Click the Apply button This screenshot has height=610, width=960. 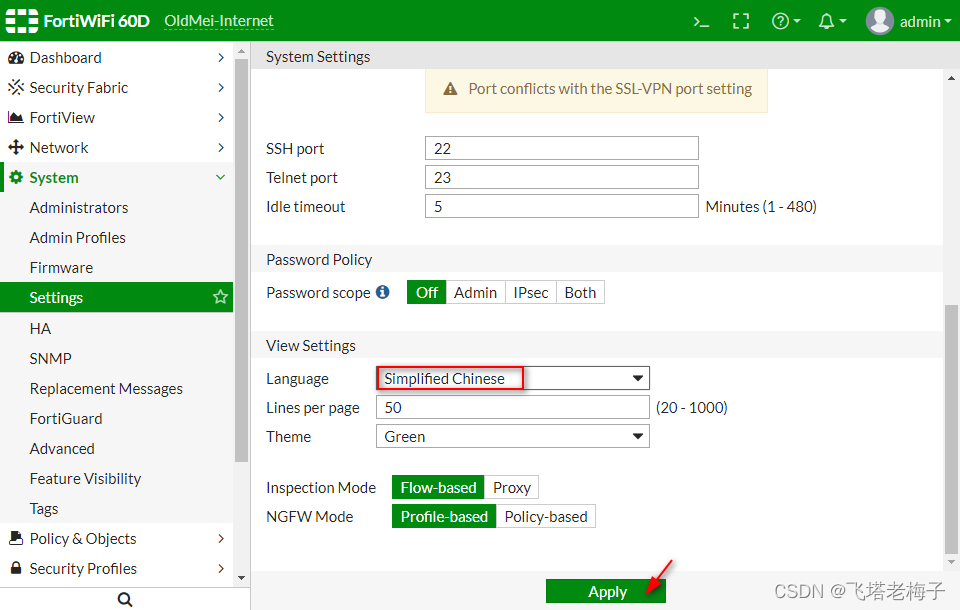click(606, 592)
